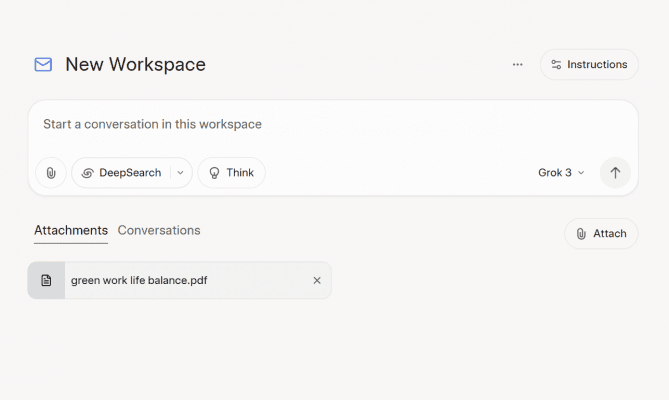This screenshot has height=400, width=669.
Task: Remove green work life balance.pdf attachment
Action: (317, 281)
